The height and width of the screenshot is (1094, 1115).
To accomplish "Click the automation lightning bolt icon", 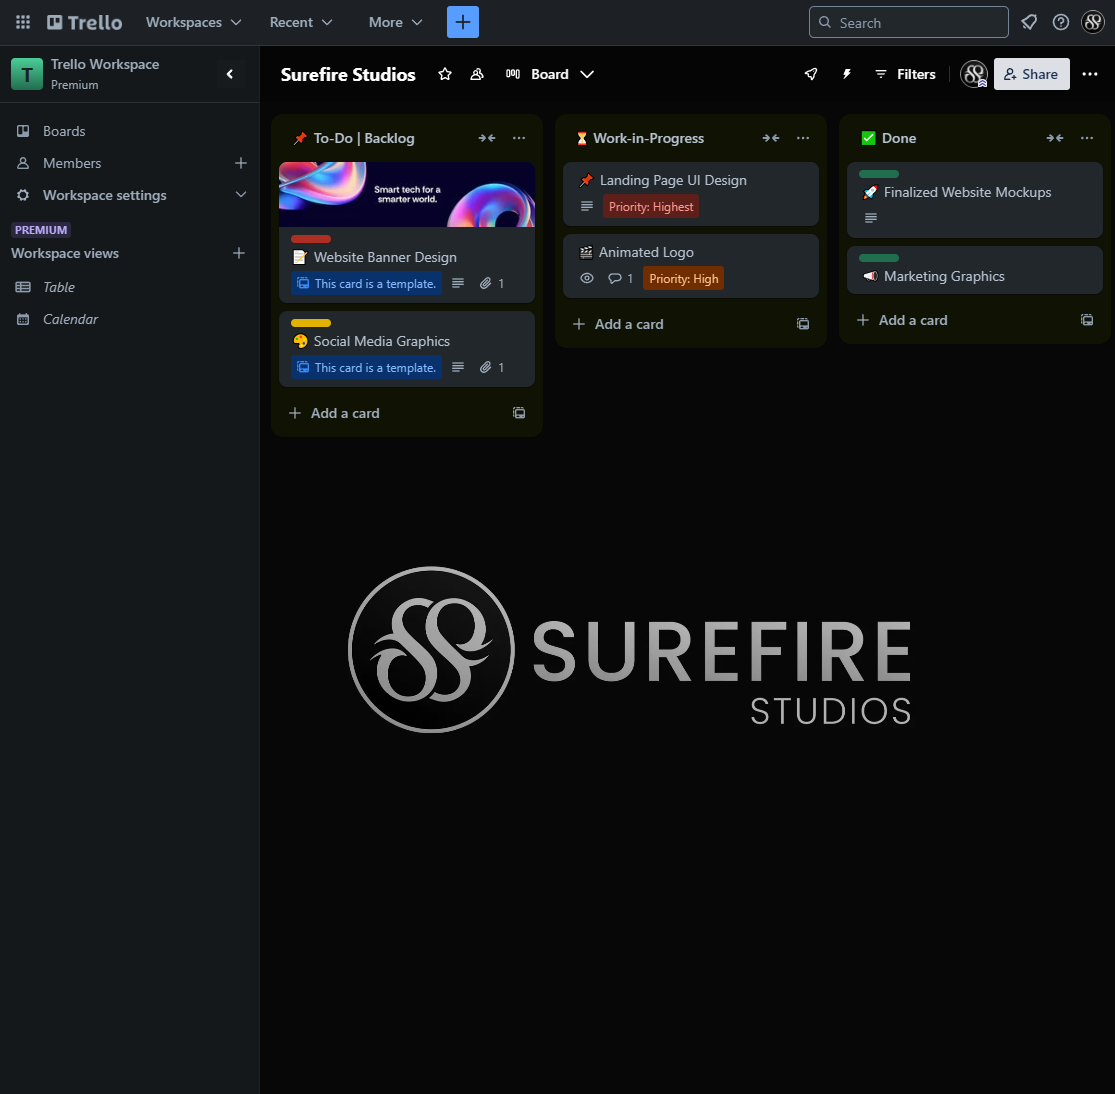I will [846, 74].
